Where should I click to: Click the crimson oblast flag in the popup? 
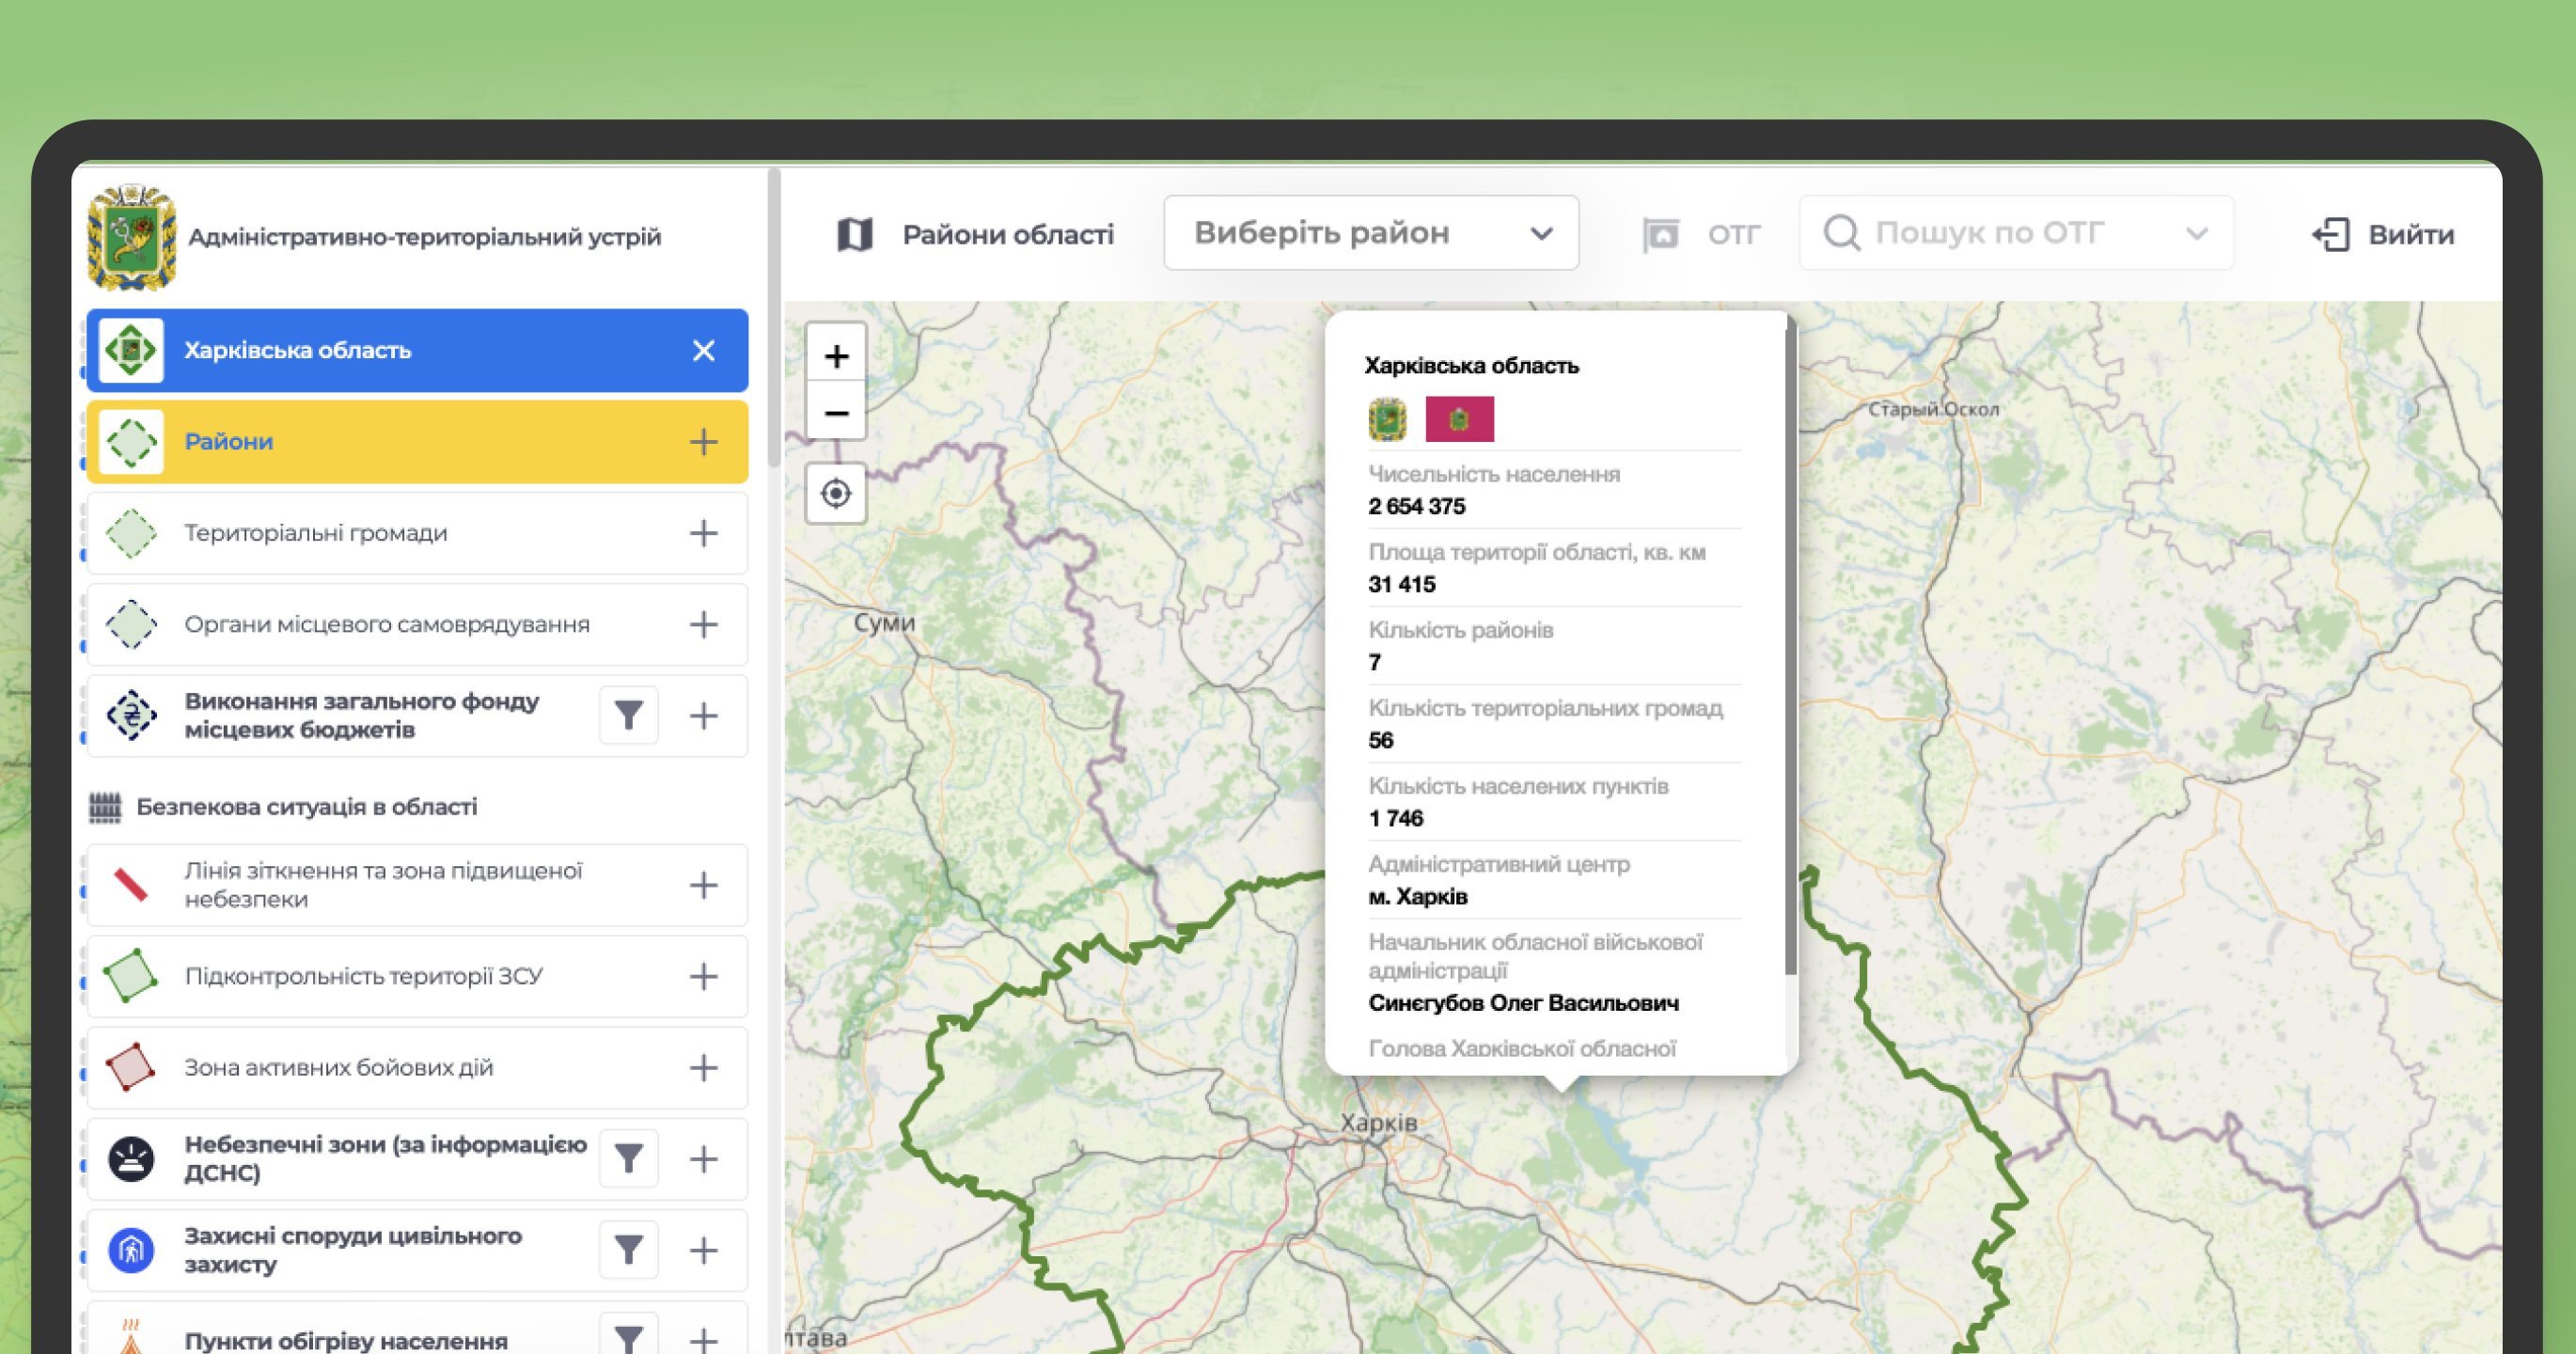1459,419
